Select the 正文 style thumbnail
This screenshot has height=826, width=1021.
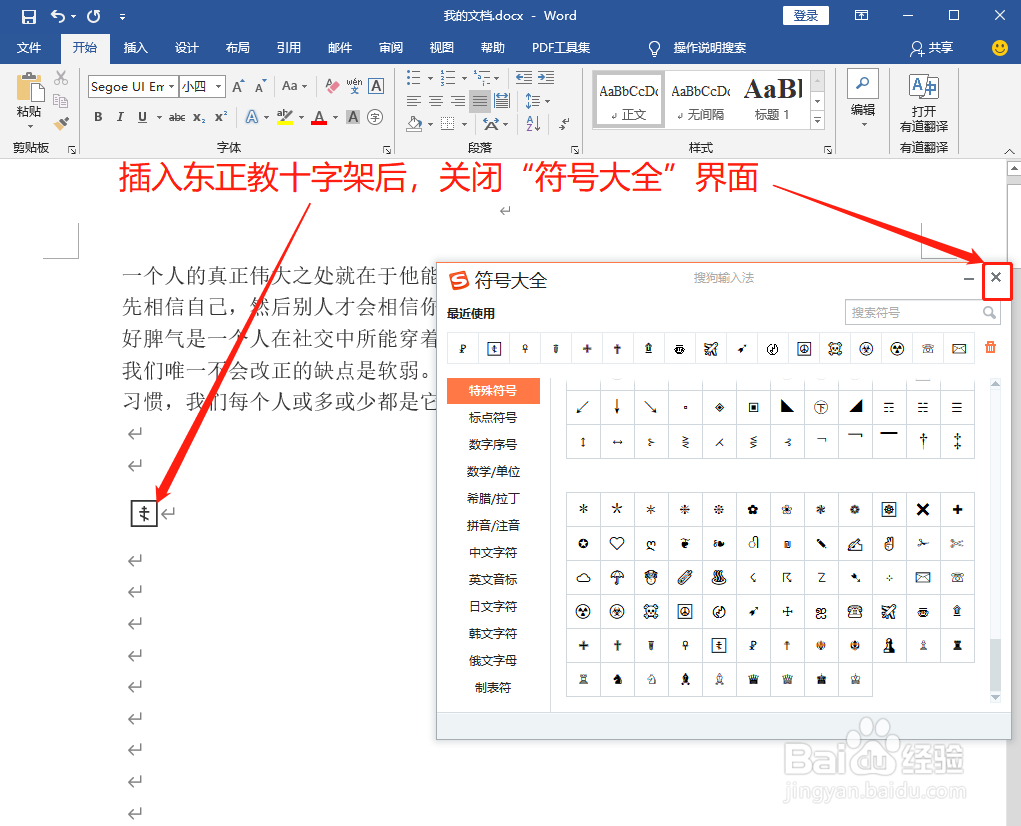[x=629, y=99]
